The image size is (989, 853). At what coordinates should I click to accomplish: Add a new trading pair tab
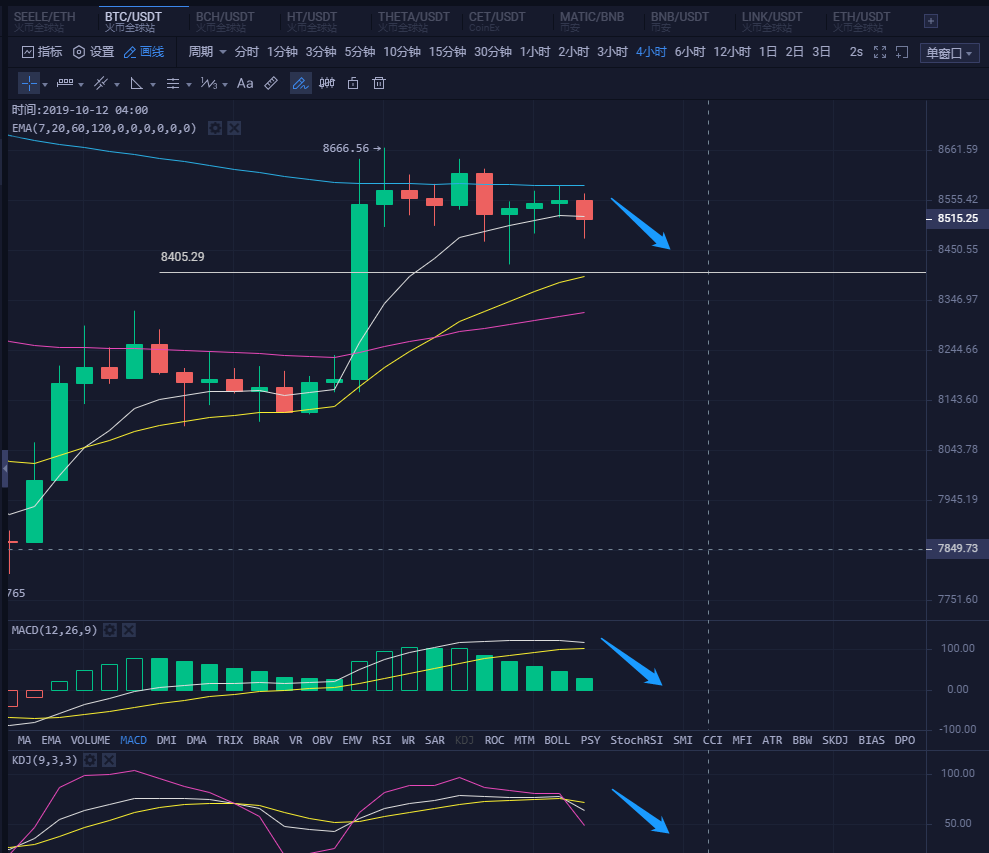coord(931,21)
